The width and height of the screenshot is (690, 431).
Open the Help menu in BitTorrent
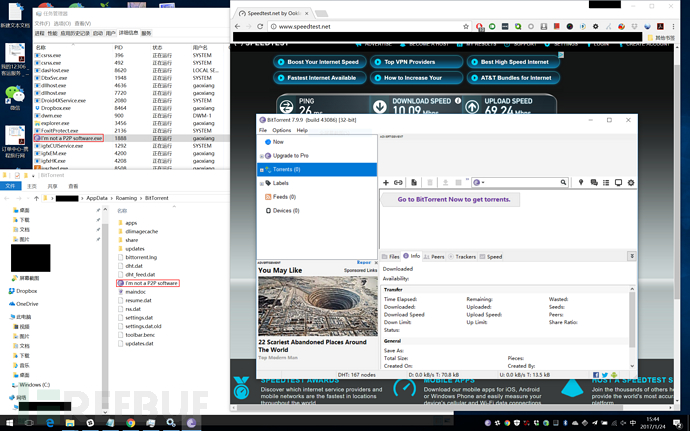302,130
